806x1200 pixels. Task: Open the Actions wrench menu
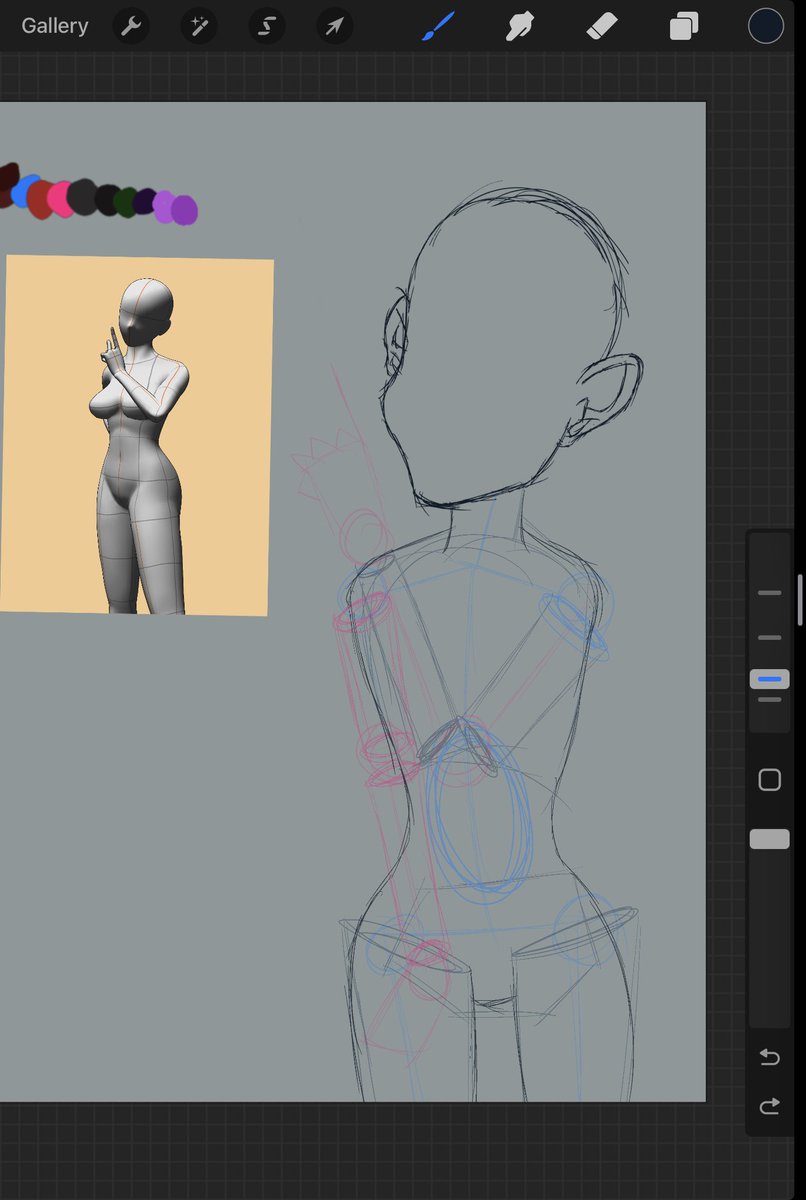[x=131, y=26]
